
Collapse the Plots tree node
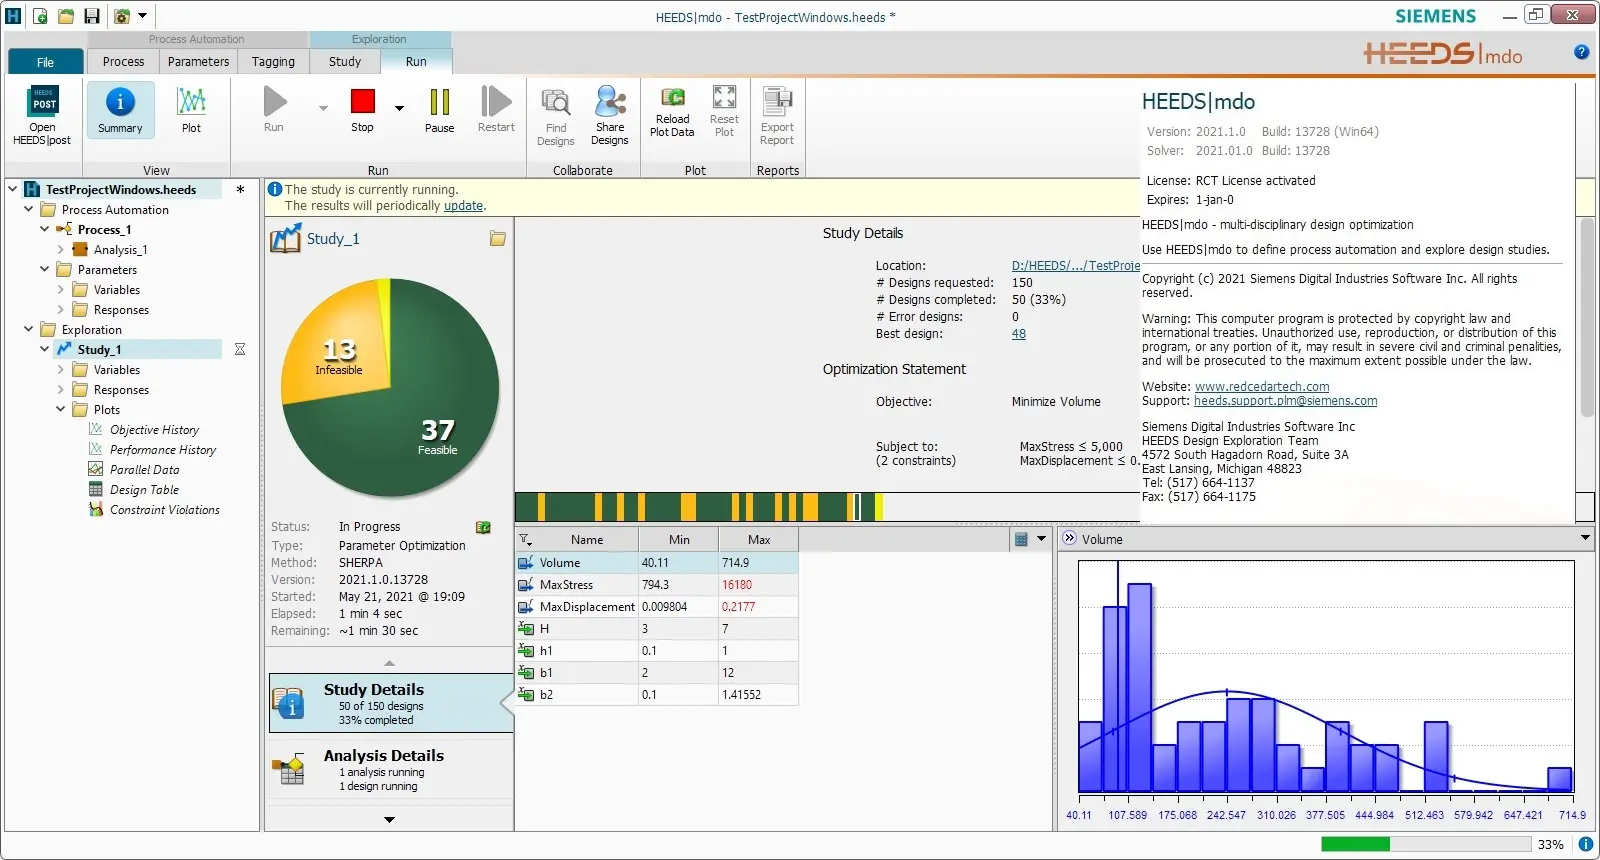pyautogui.click(x=60, y=409)
